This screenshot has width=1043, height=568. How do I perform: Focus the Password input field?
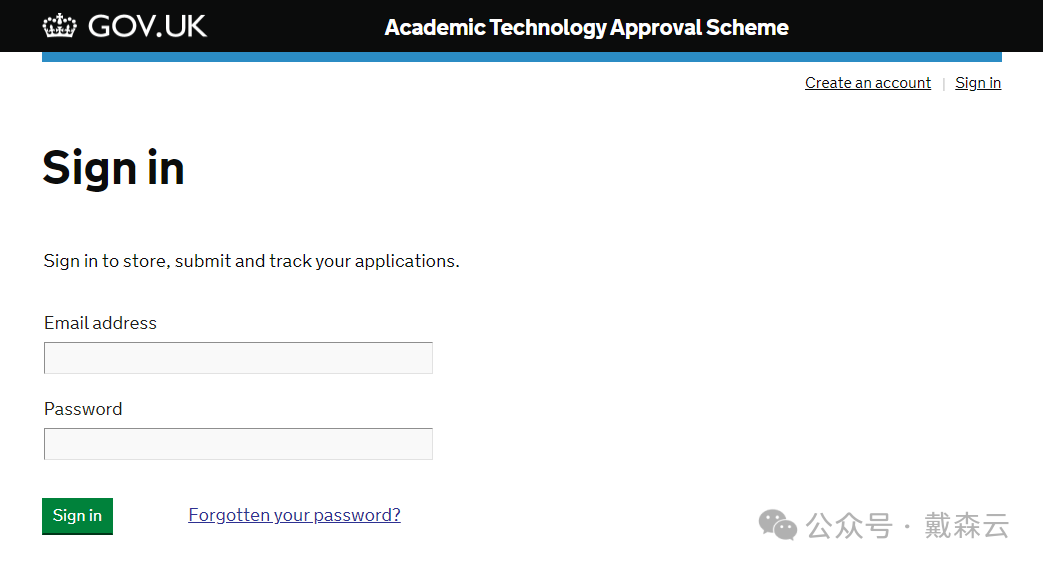click(238, 444)
